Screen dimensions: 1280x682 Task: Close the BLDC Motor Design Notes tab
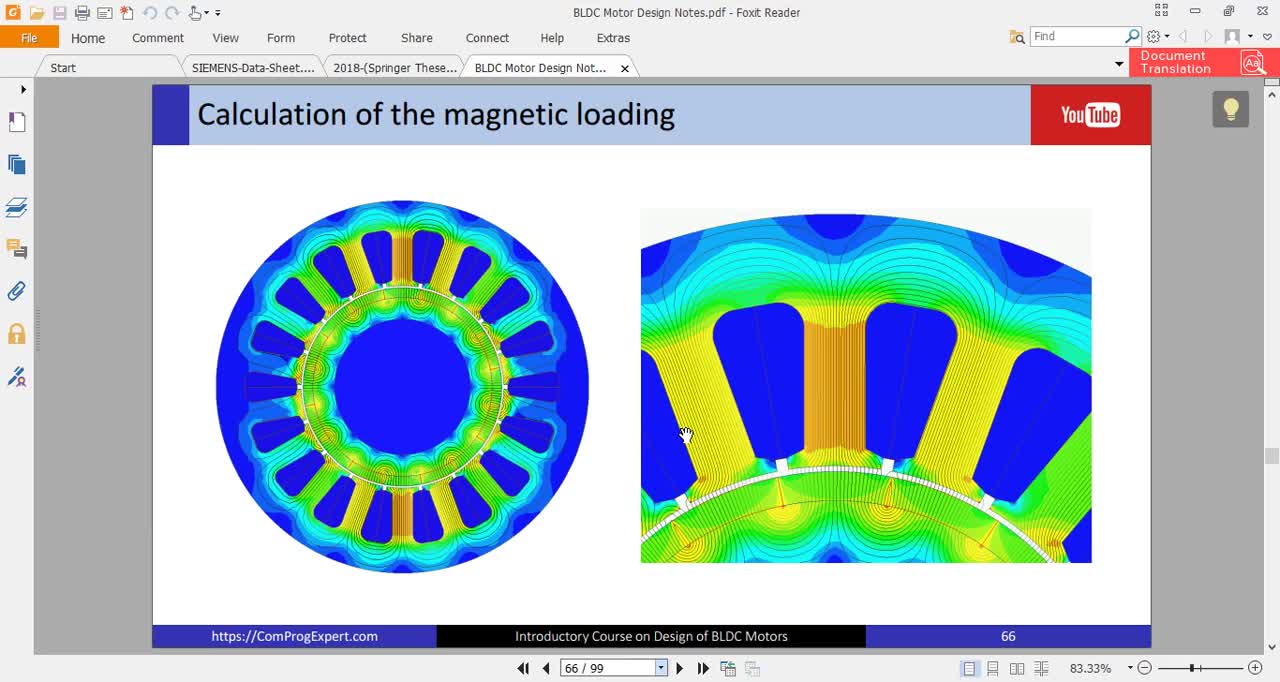pos(625,69)
